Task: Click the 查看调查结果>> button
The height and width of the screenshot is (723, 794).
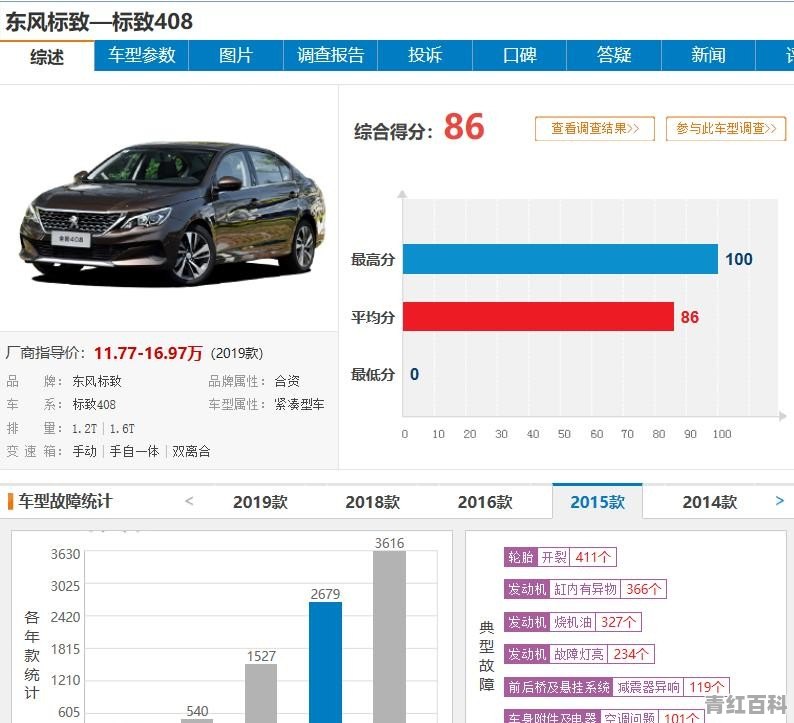Action: pos(594,129)
